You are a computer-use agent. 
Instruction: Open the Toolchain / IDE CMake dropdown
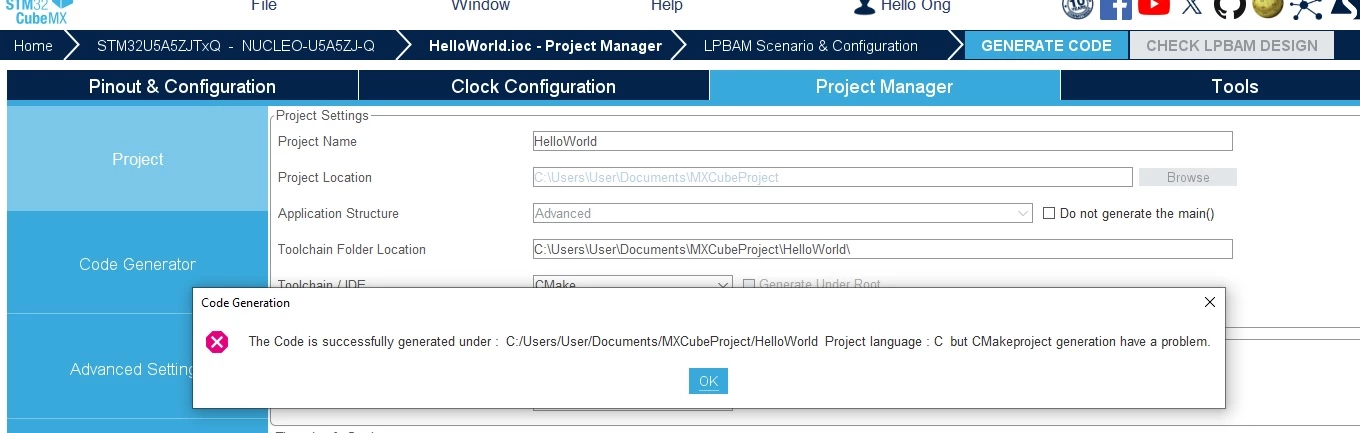[633, 284]
